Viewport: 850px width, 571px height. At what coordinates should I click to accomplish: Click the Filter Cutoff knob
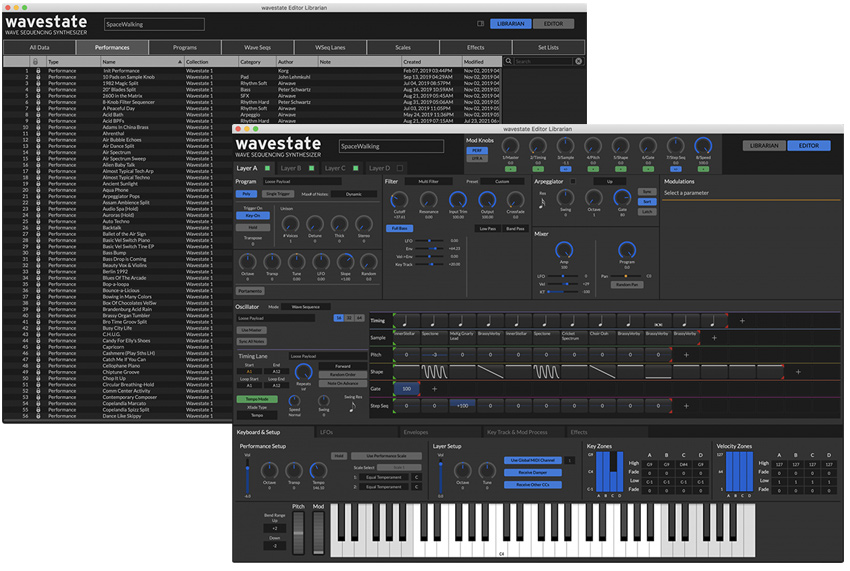(400, 200)
